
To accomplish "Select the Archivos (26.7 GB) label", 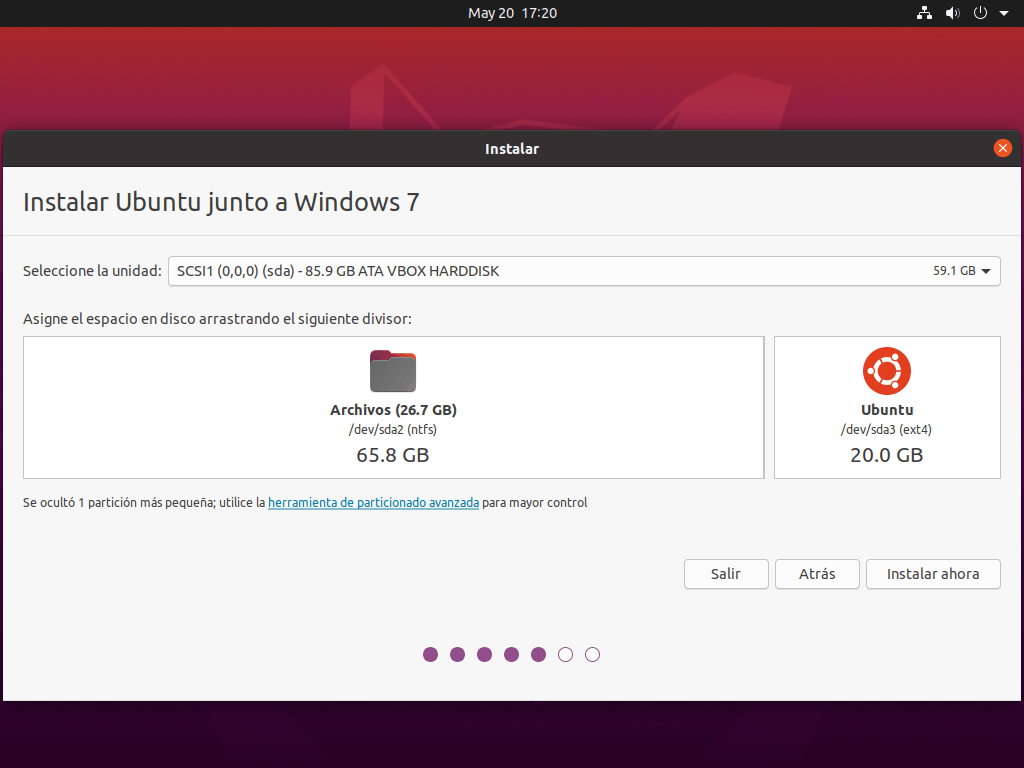I will [x=393, y=410].
